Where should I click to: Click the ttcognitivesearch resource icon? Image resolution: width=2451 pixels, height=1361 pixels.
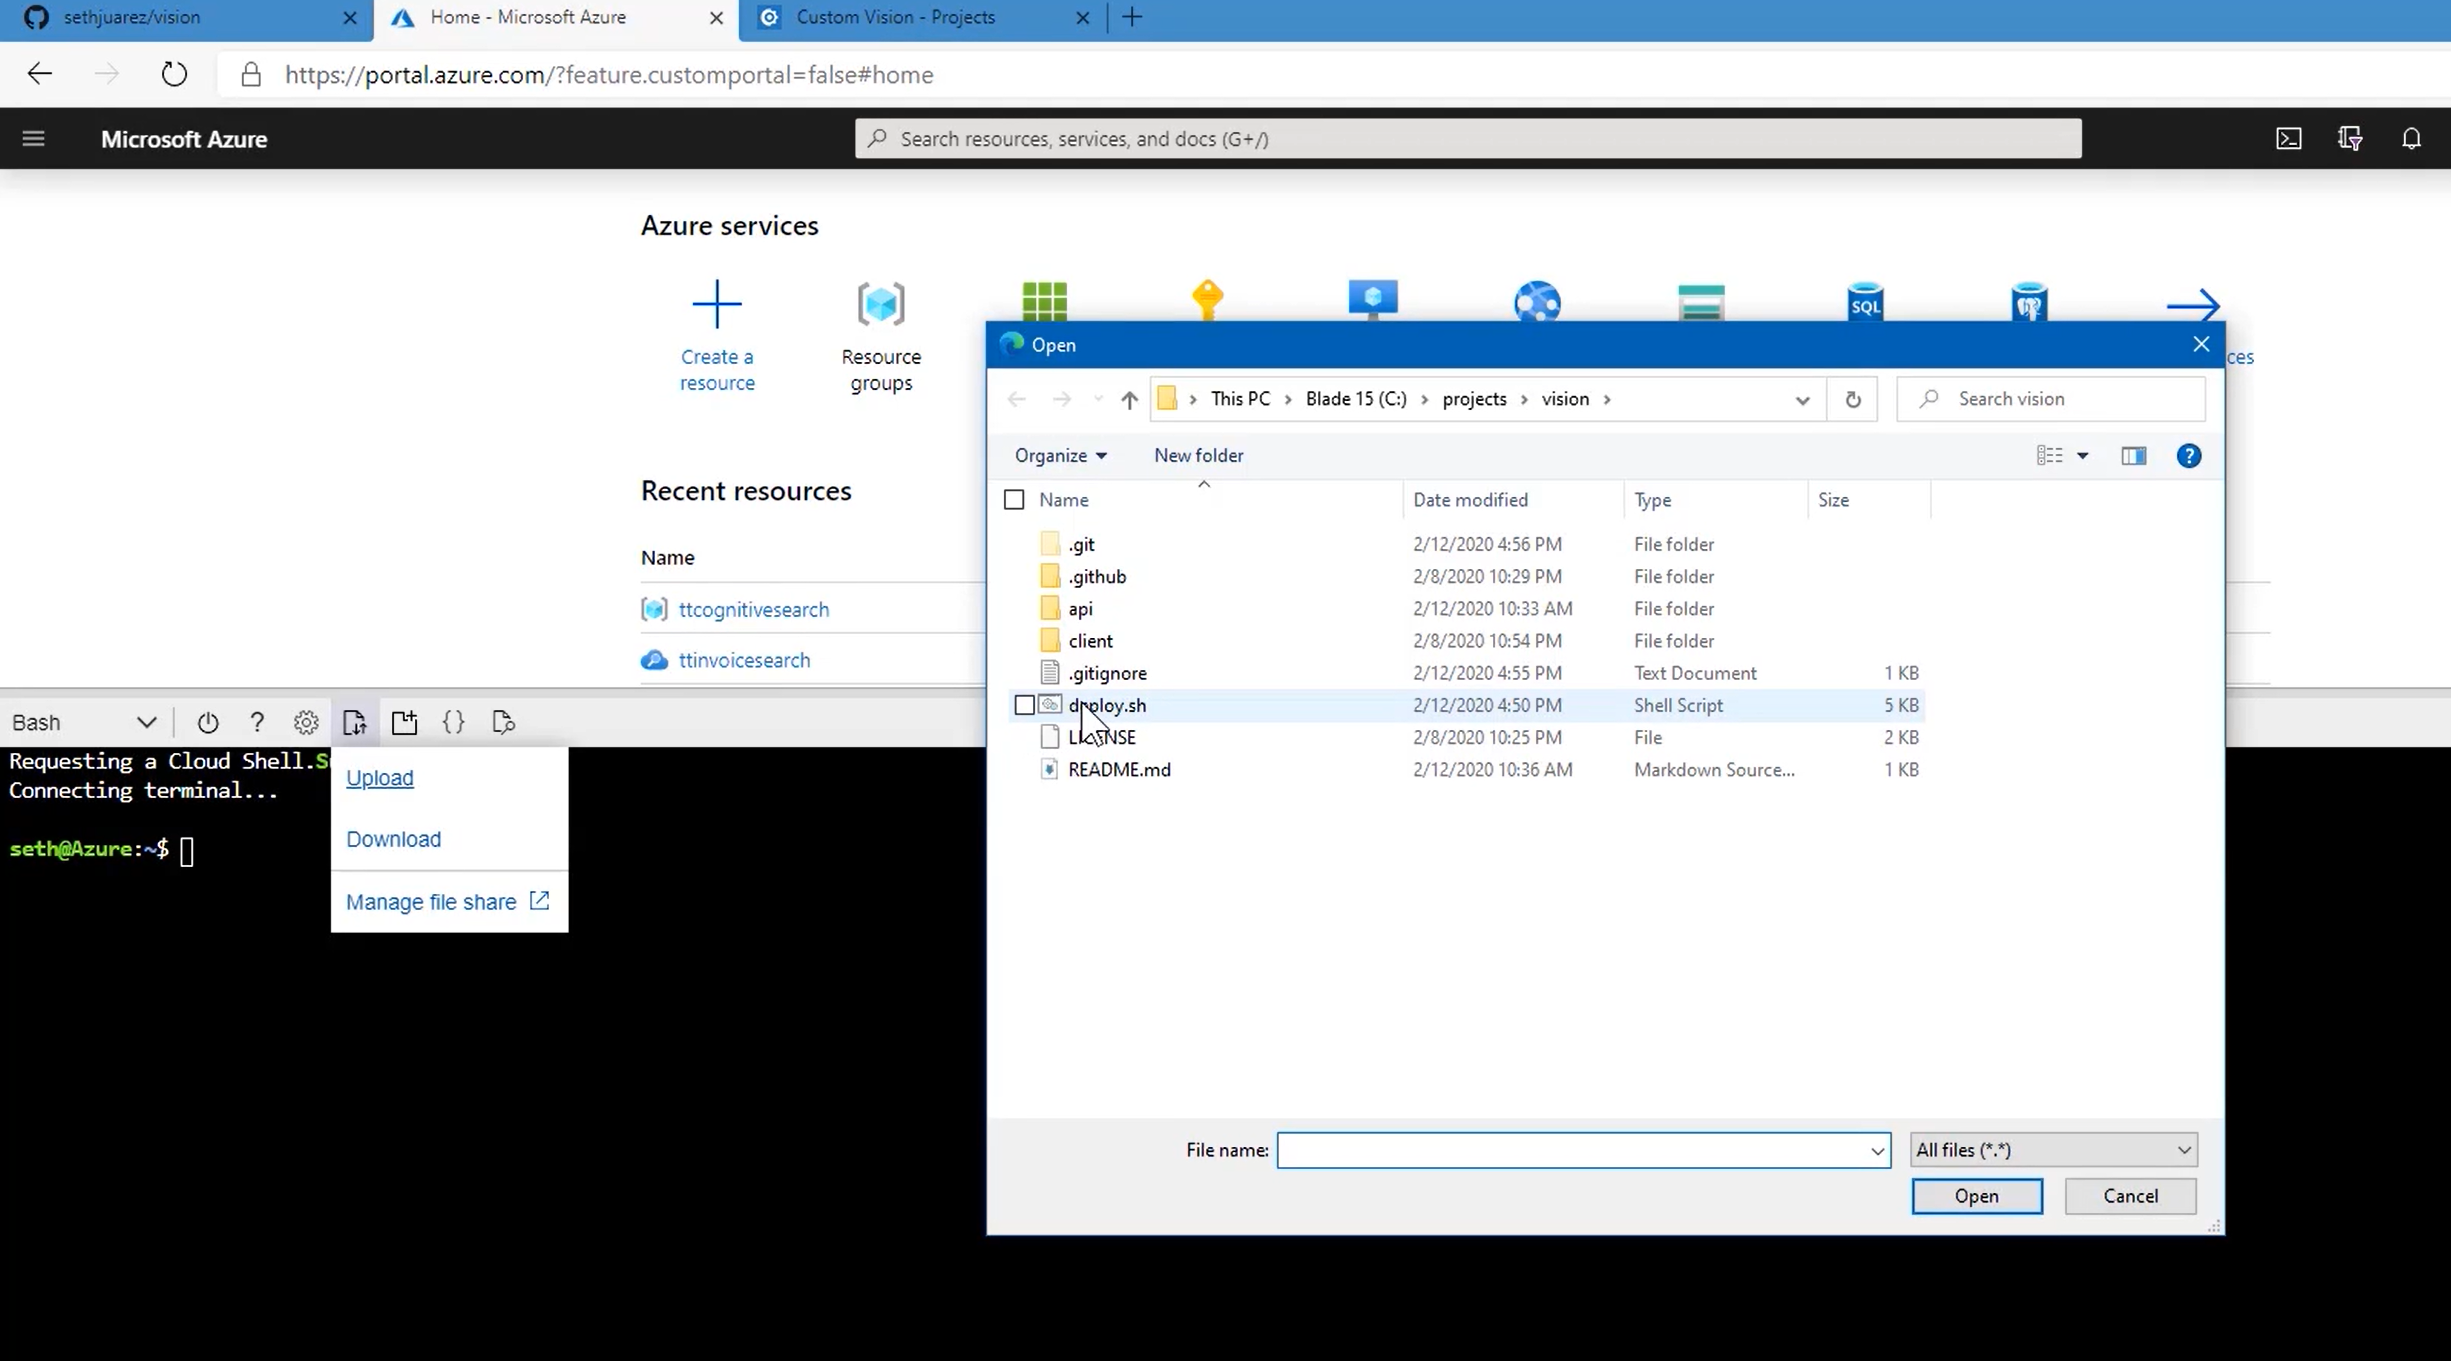pos(654,609)
